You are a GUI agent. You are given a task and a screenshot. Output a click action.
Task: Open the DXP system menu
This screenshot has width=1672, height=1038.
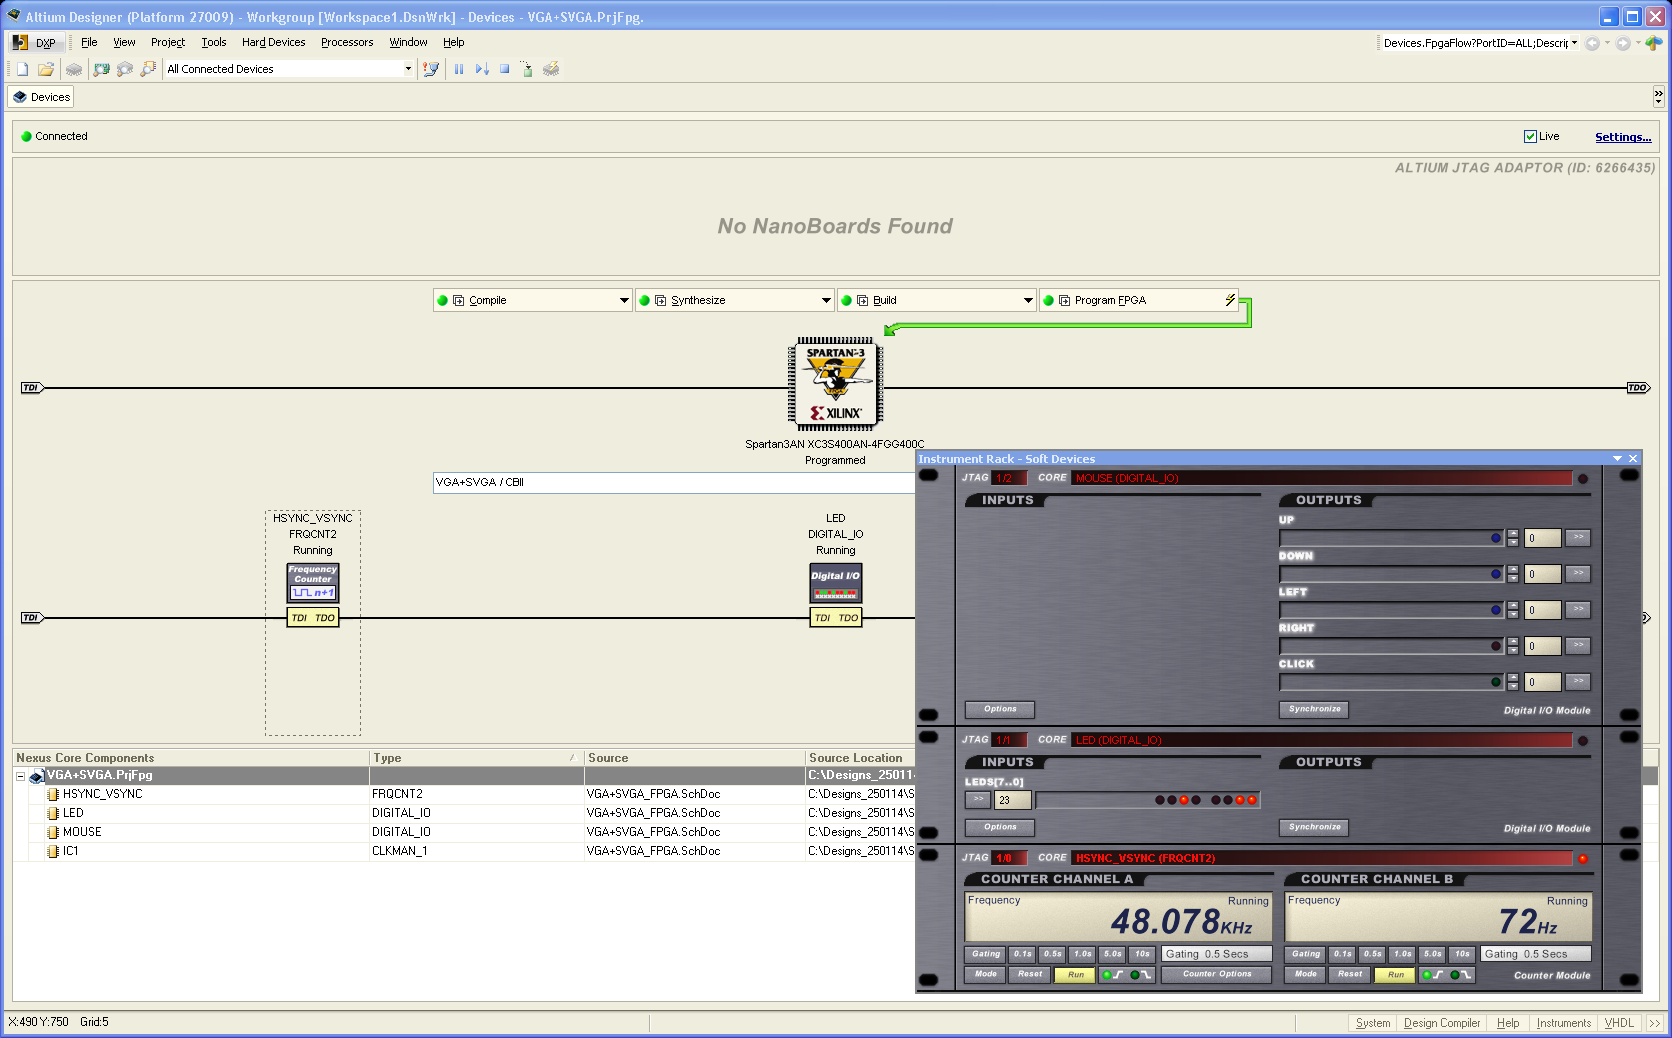coord(36,43)
